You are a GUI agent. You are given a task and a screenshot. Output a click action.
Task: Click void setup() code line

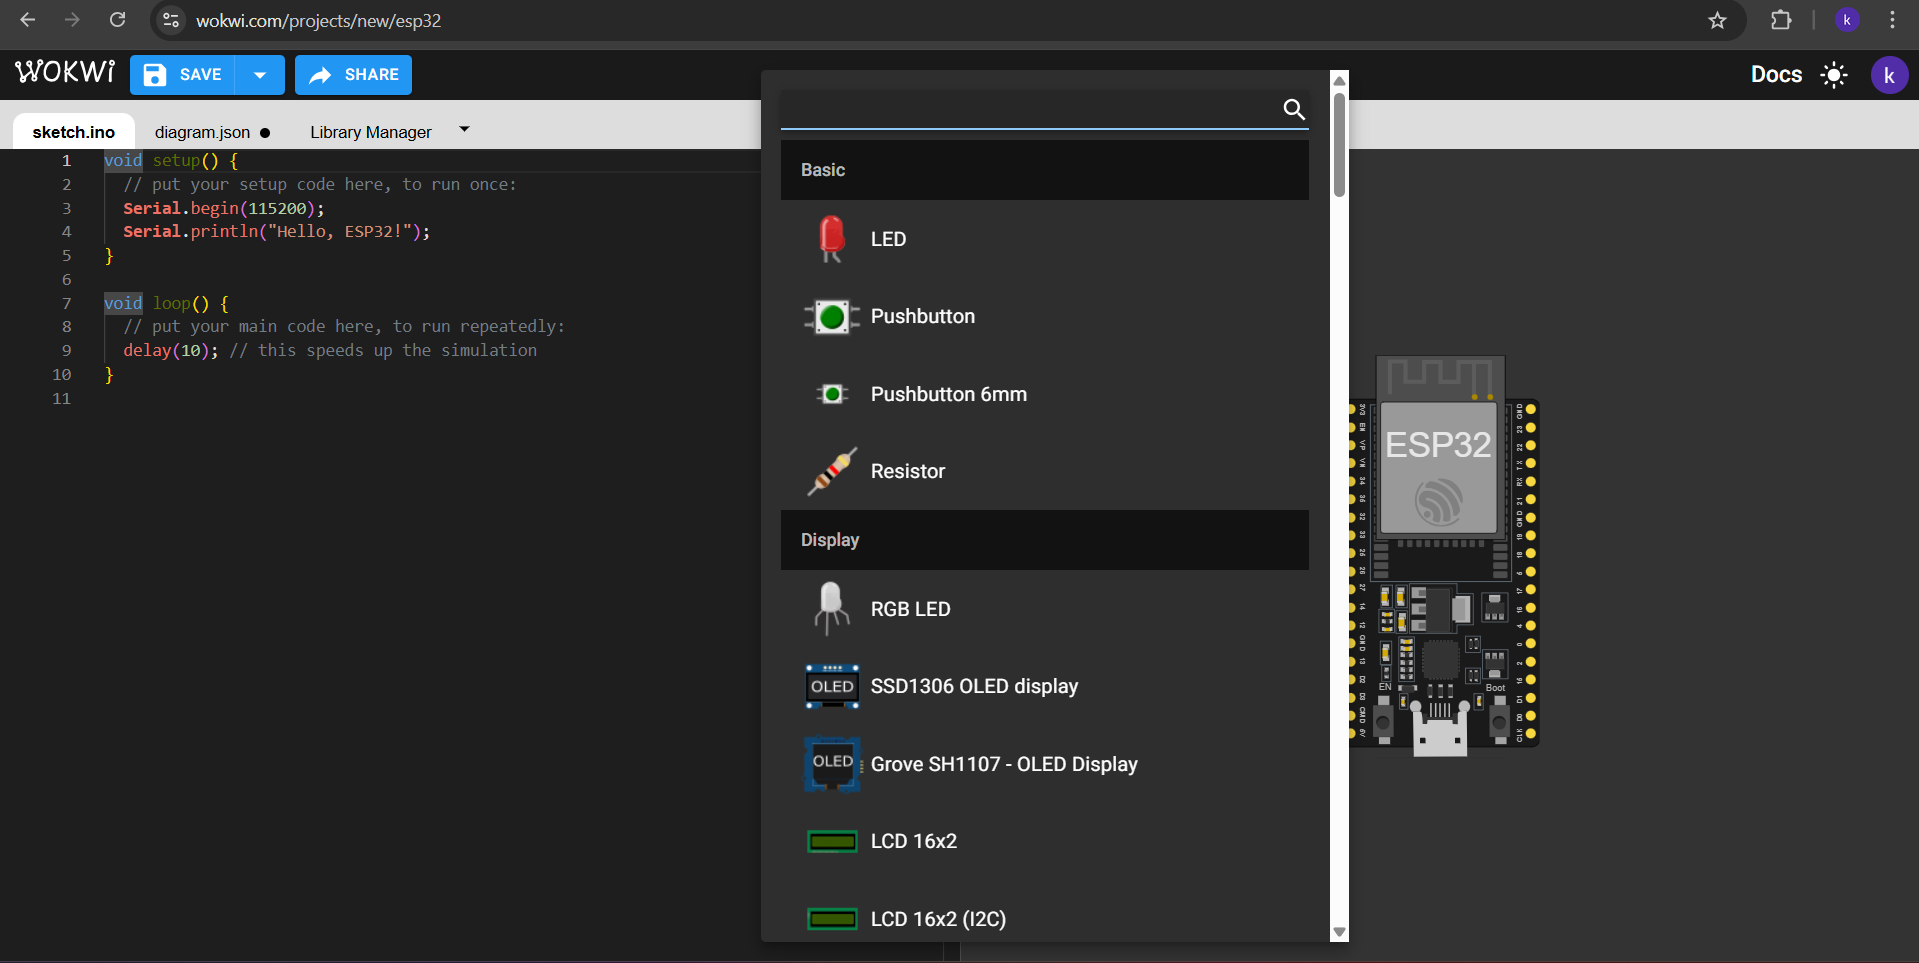(171, 161)
